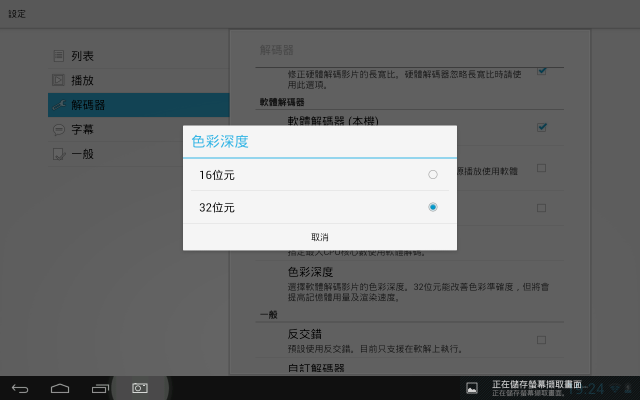This screenshot has width=640, height=400.
Task: Open the 播放 settings category
Action: (138, 80)
